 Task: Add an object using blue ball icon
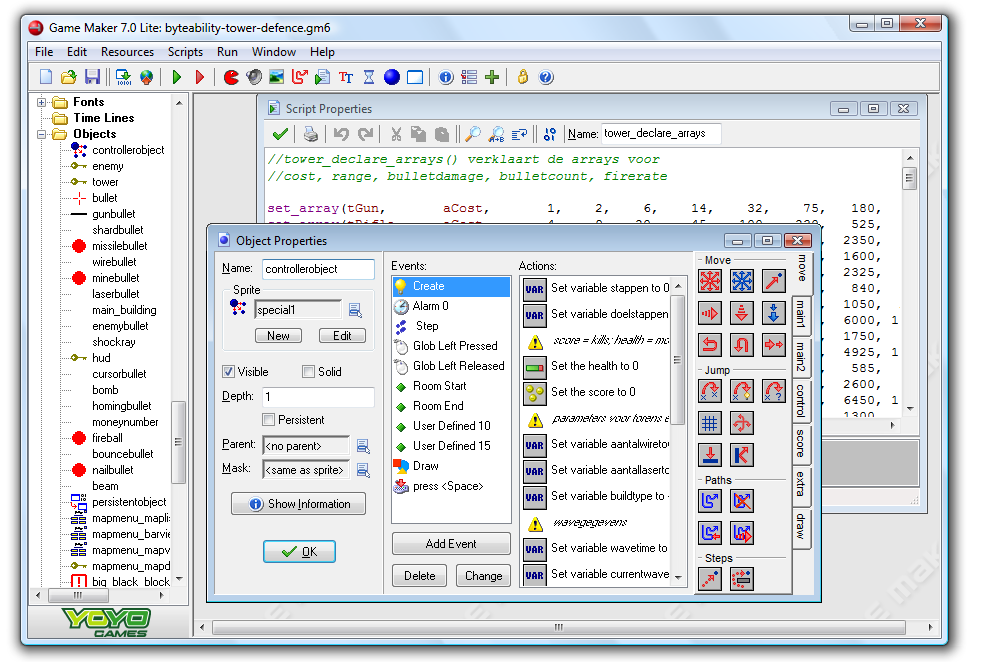(x=392, y=77)
